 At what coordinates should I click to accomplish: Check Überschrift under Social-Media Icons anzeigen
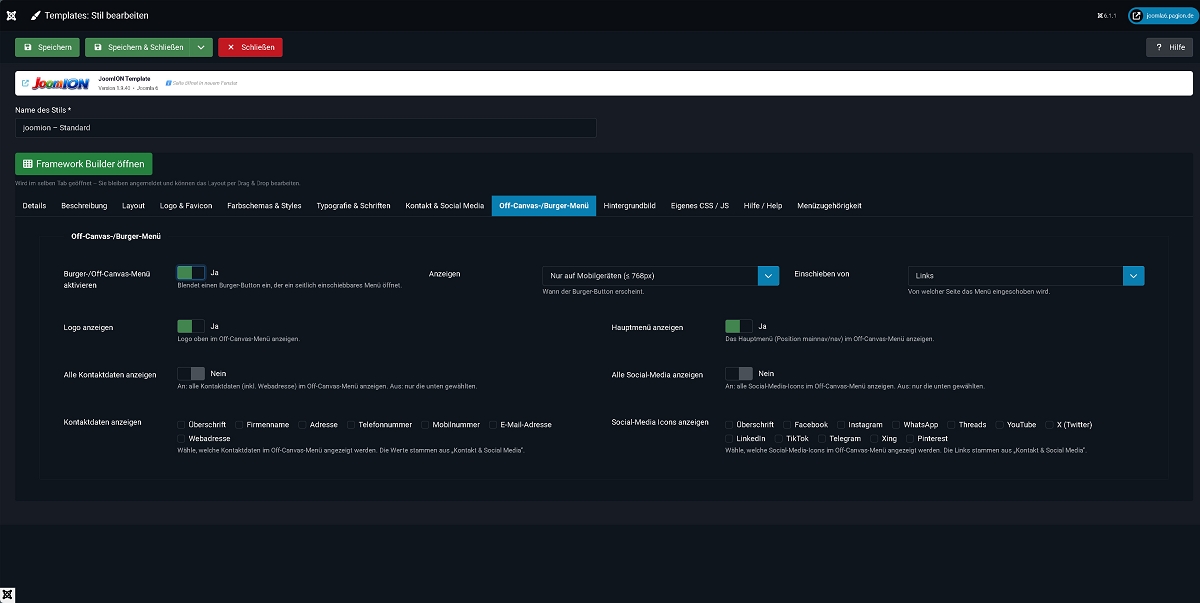tap(729, 425)
